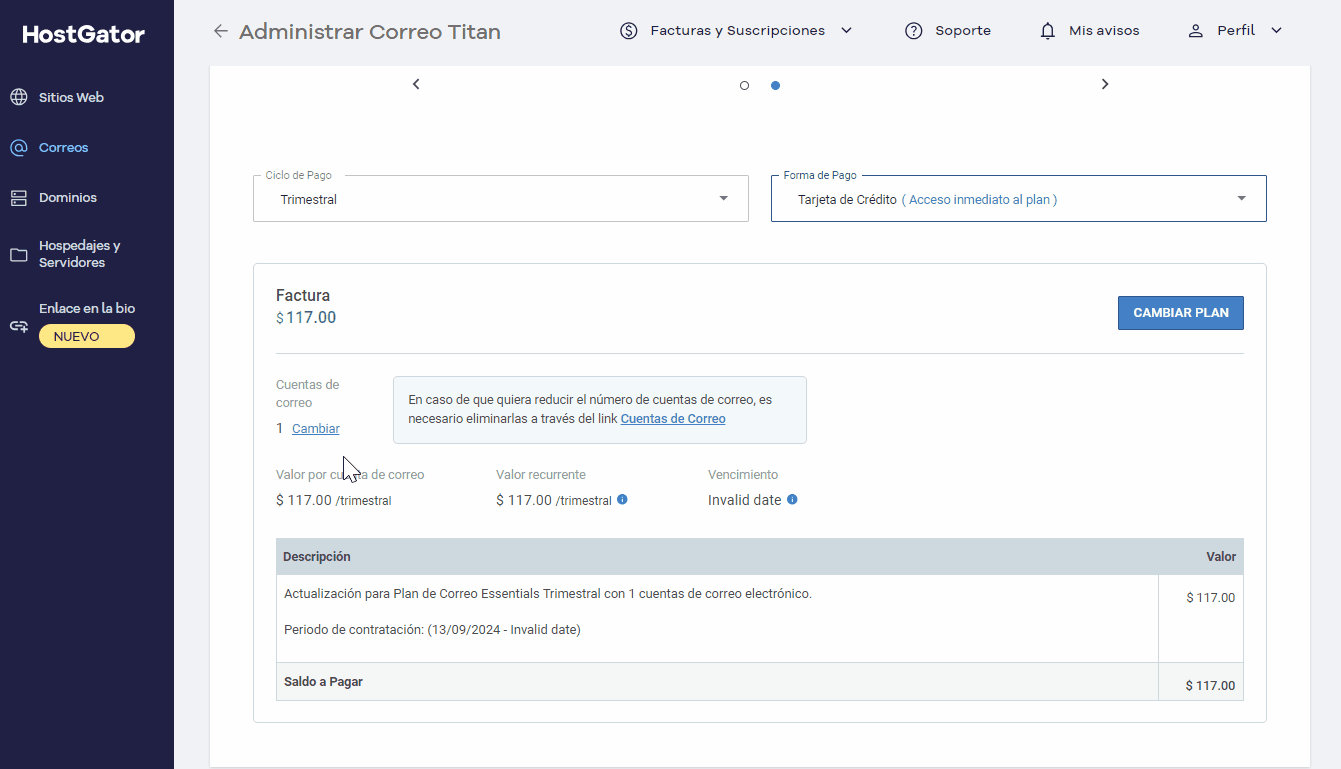Click the Periodo de contratación line
Viewport: 1341px width, 769px height.
[x=432, y=630]
